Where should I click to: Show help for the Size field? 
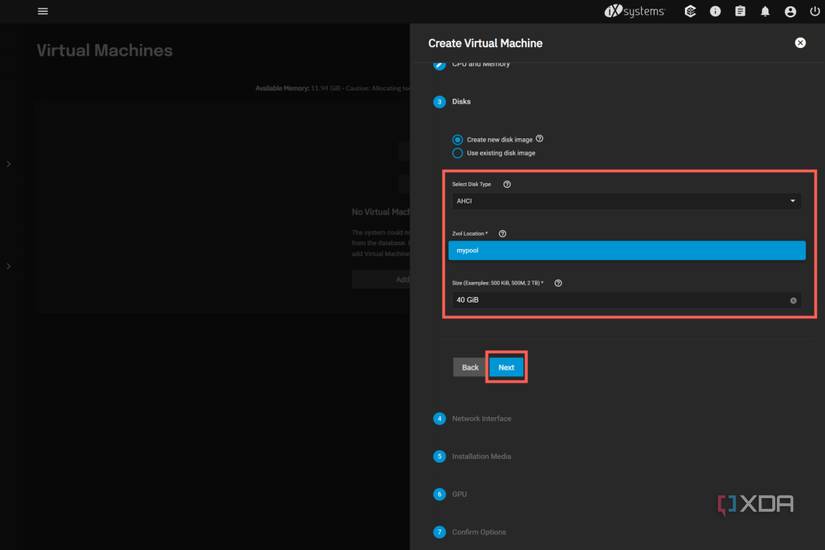(x=558, y=283)
